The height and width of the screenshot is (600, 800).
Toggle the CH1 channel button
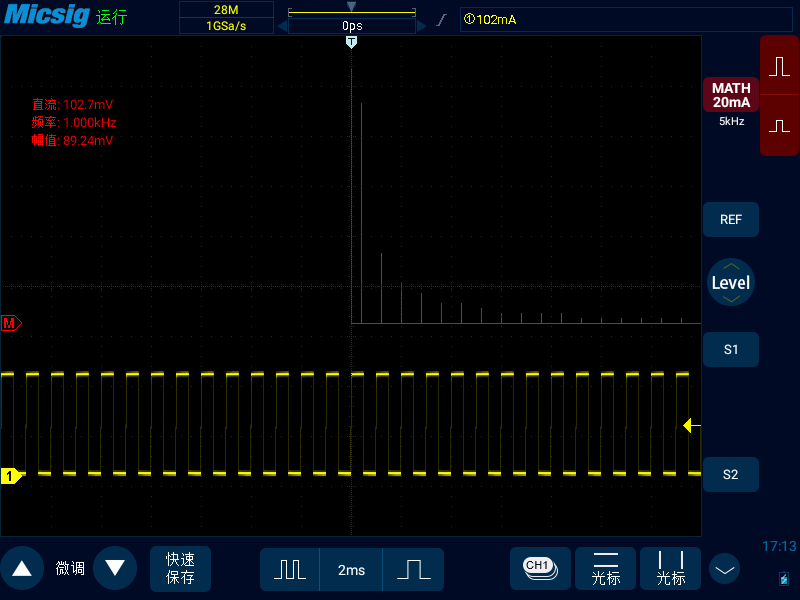pos(540,568)
